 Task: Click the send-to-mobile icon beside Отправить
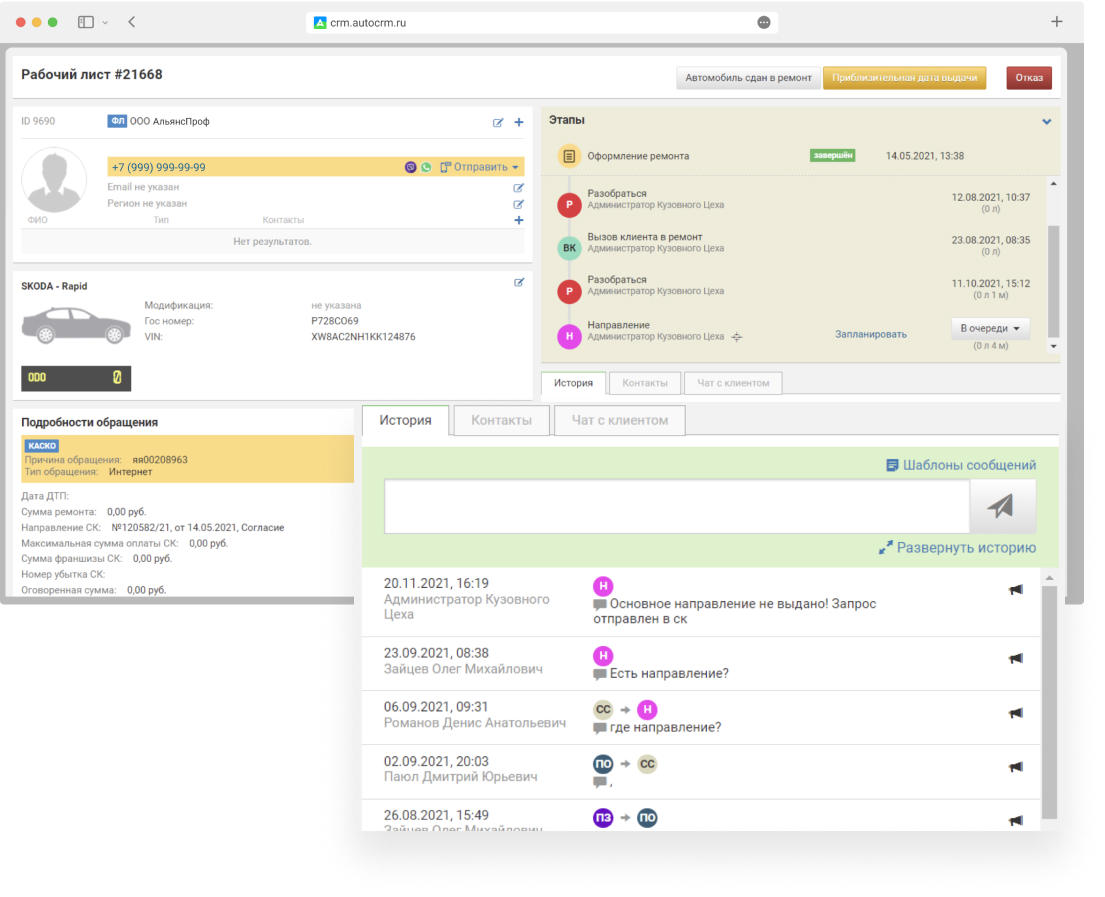444,167
